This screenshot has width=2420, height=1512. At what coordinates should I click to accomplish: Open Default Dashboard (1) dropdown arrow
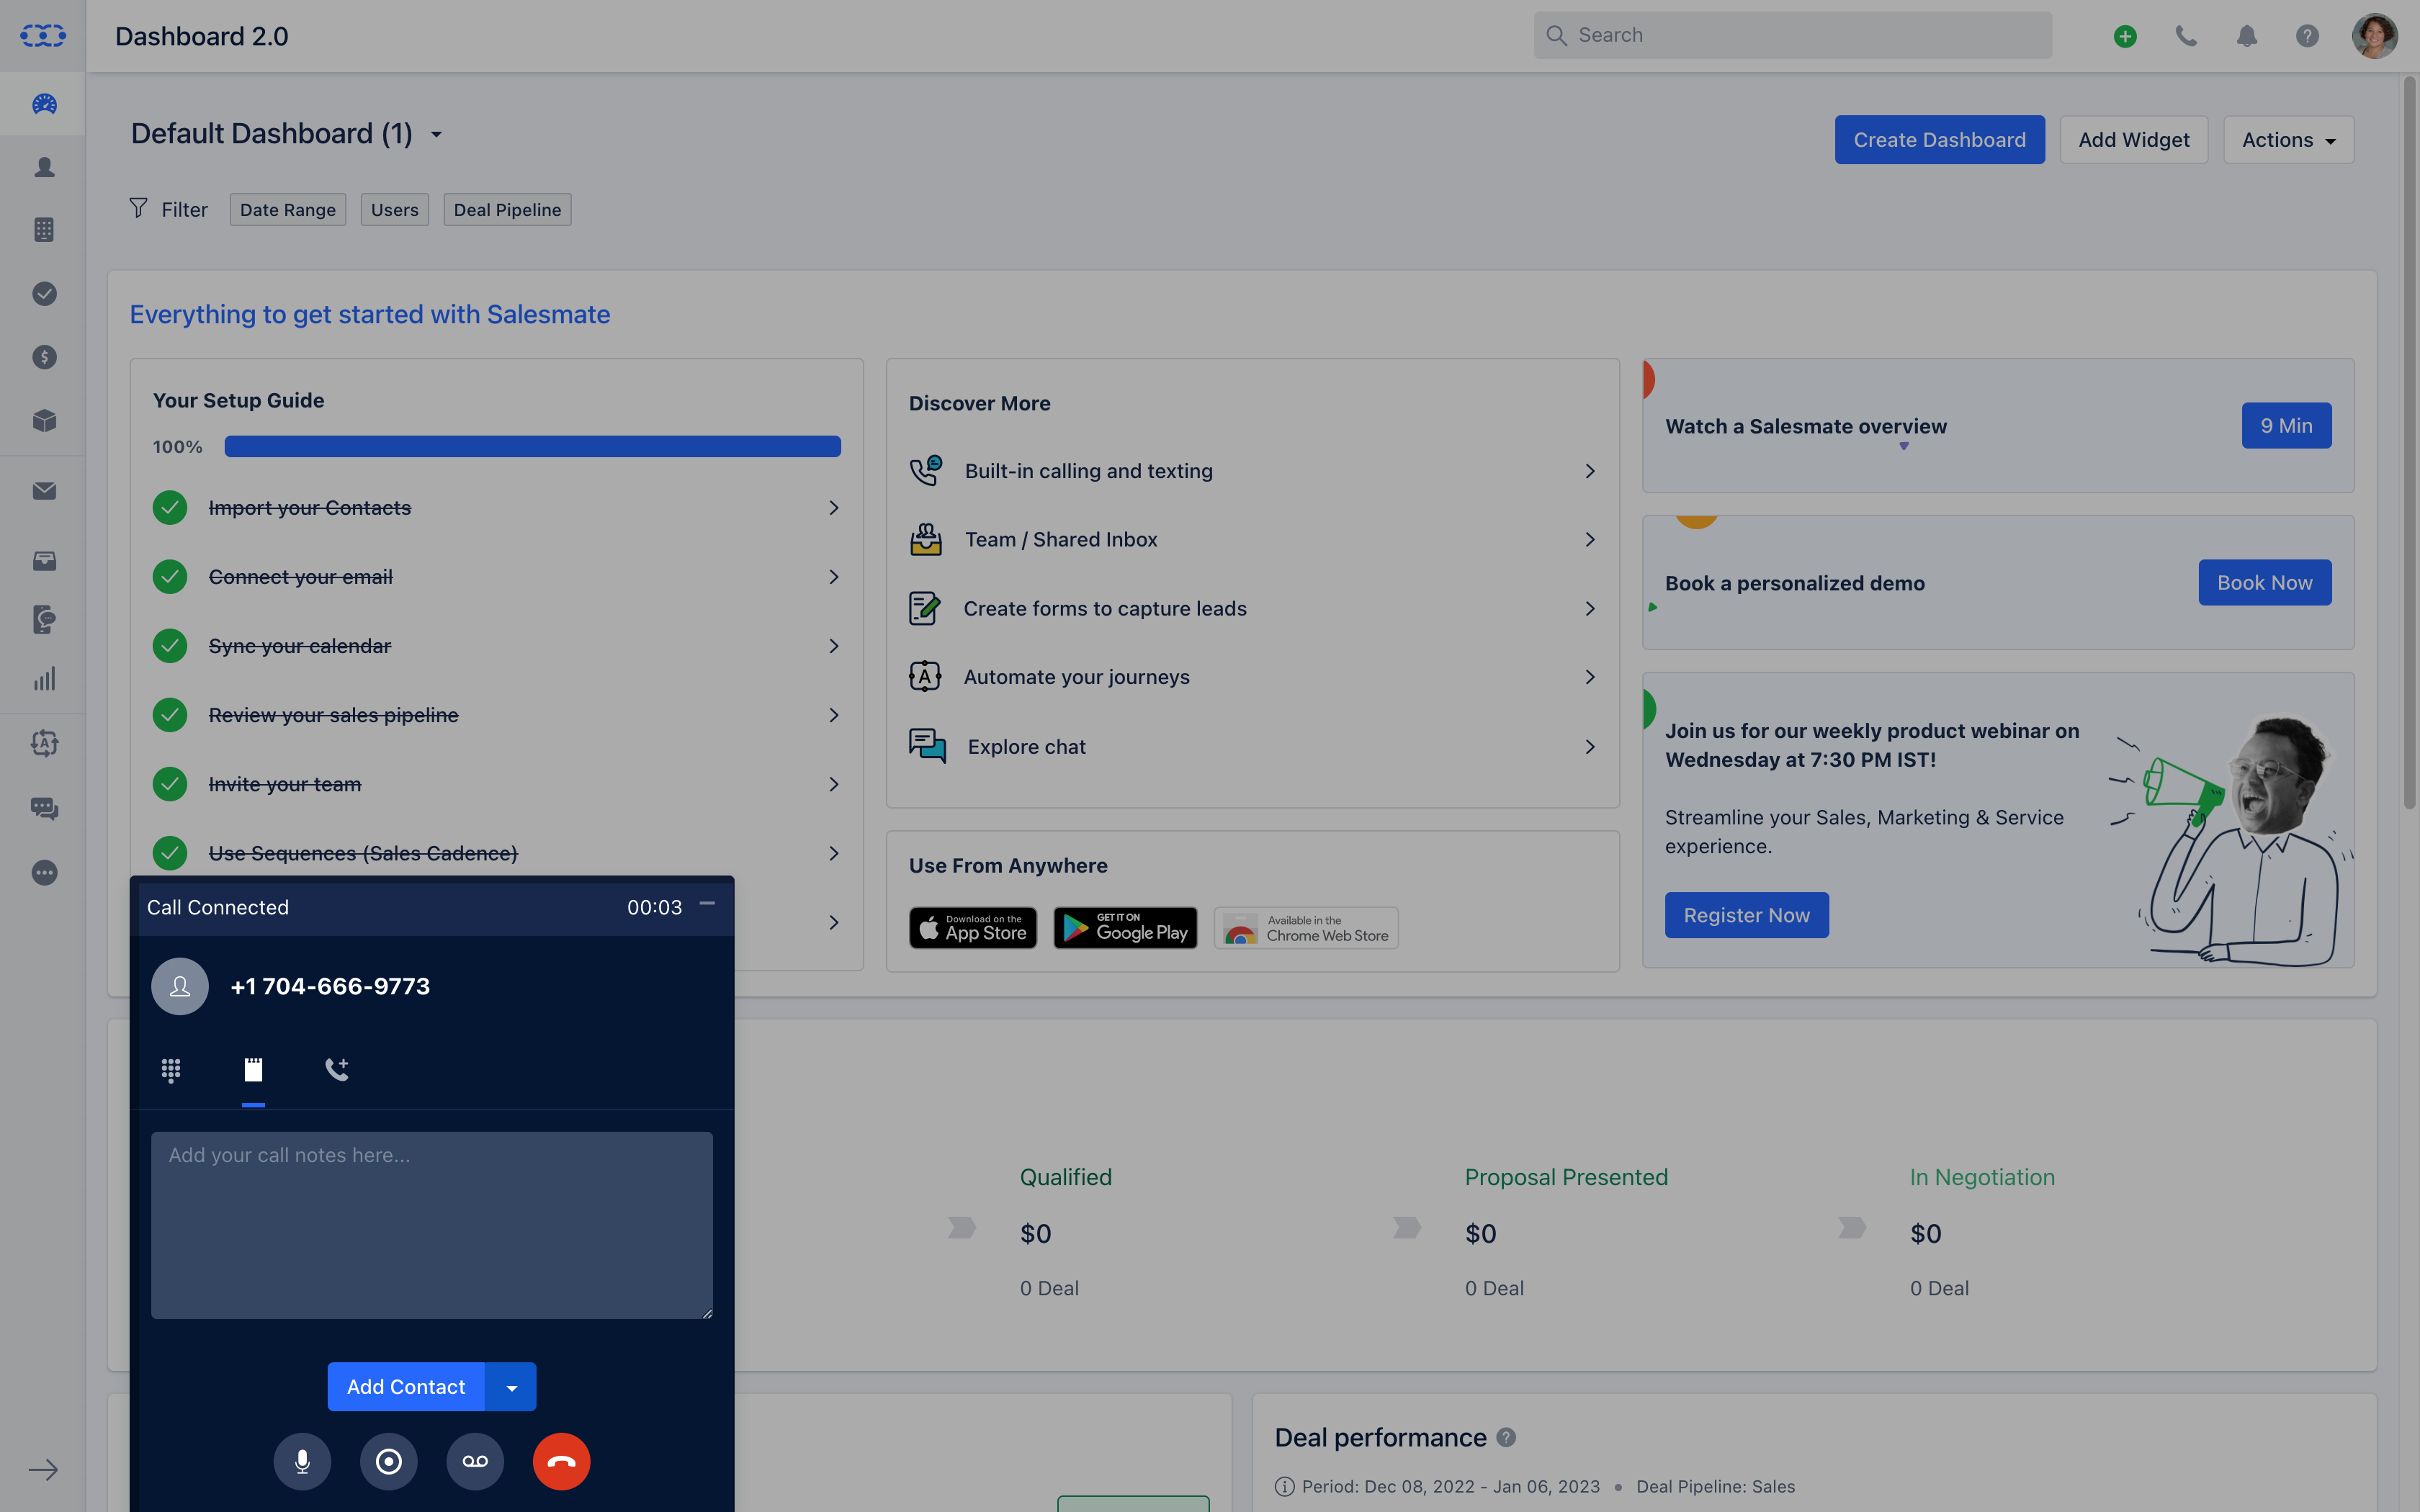point(437,135)
